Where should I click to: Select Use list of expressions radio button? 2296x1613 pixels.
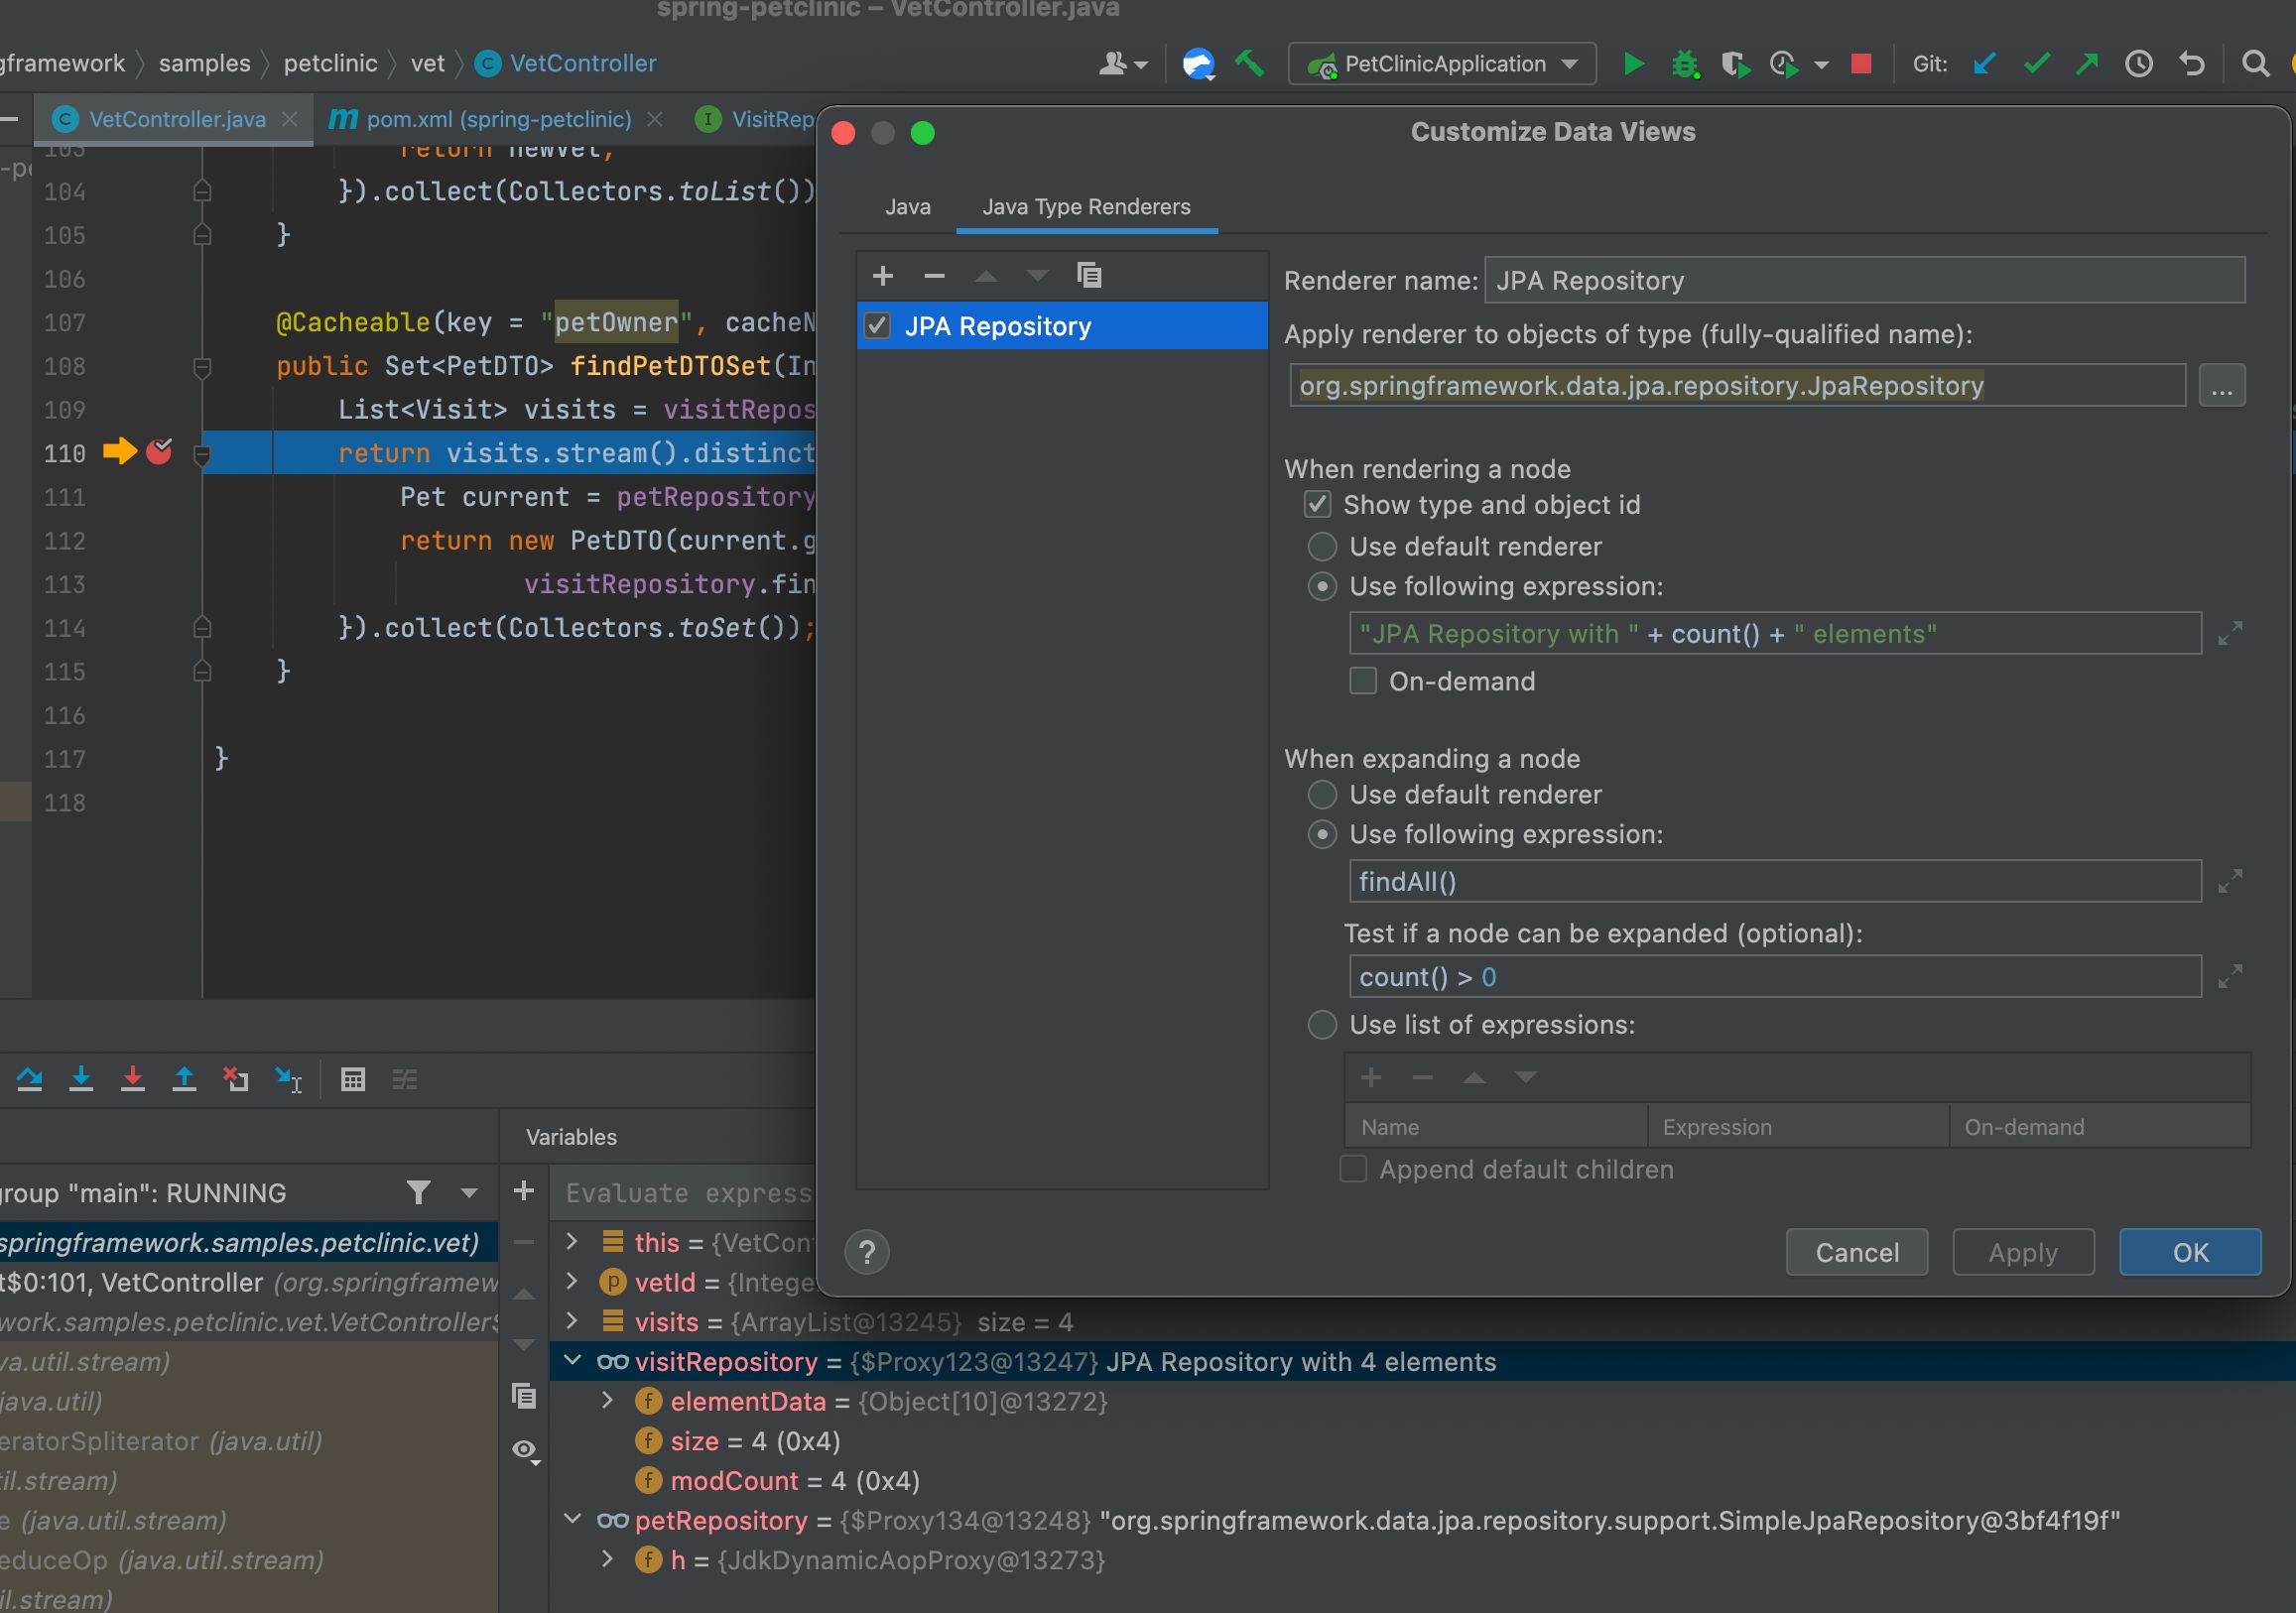click(x=1322, y=1025)
